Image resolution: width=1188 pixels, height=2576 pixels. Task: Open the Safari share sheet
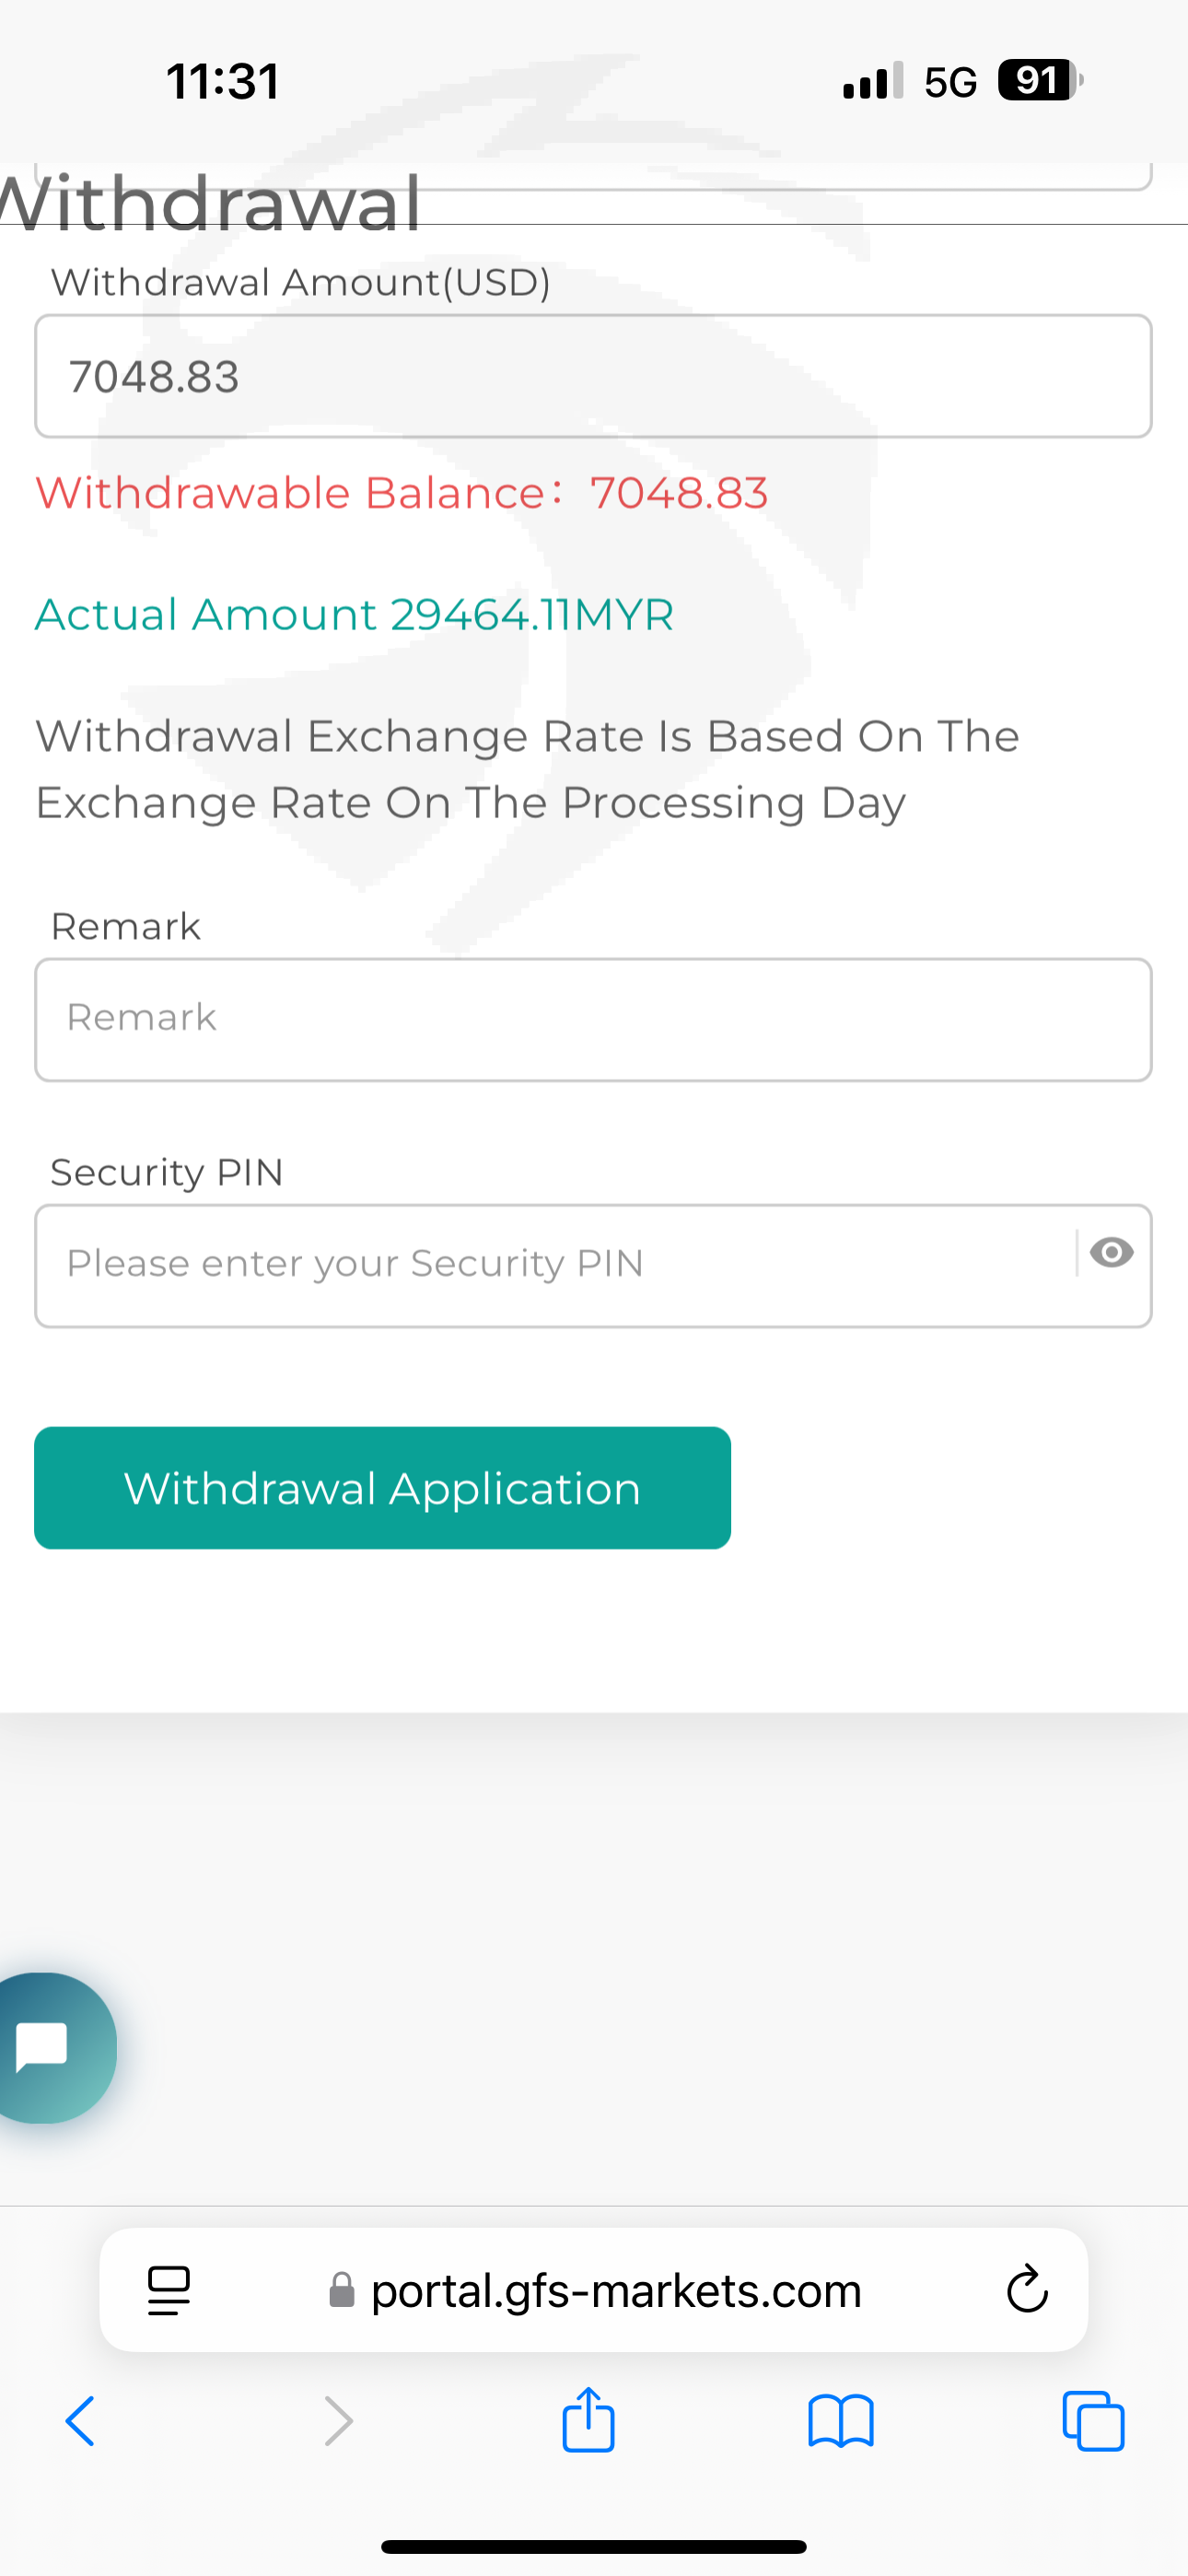pos(588,2420)
